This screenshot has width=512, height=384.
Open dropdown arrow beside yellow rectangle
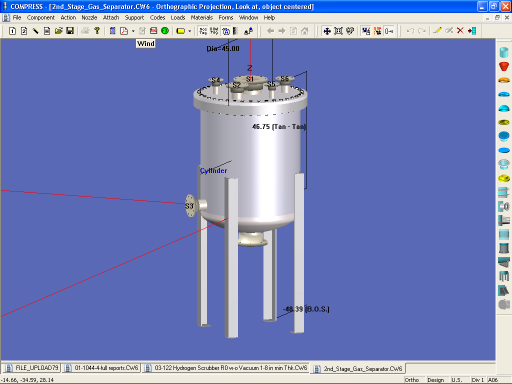[190, 31]
